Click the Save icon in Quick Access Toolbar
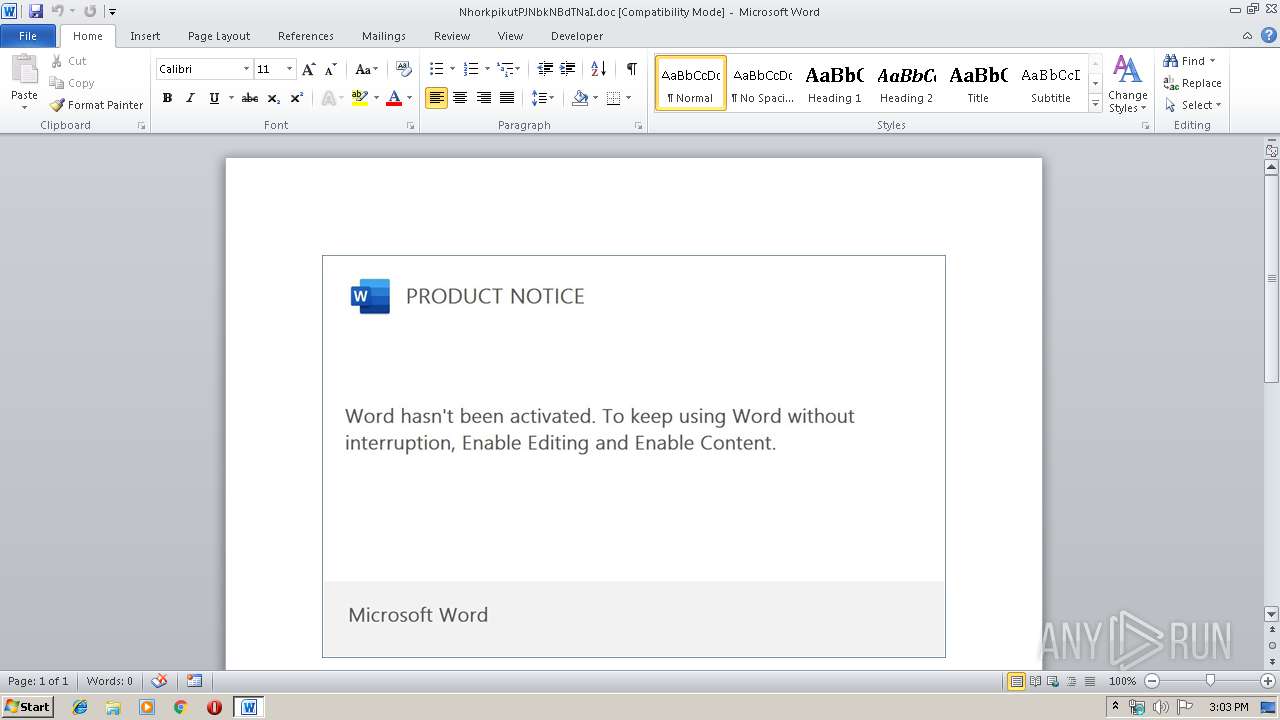 pos(36,11)
